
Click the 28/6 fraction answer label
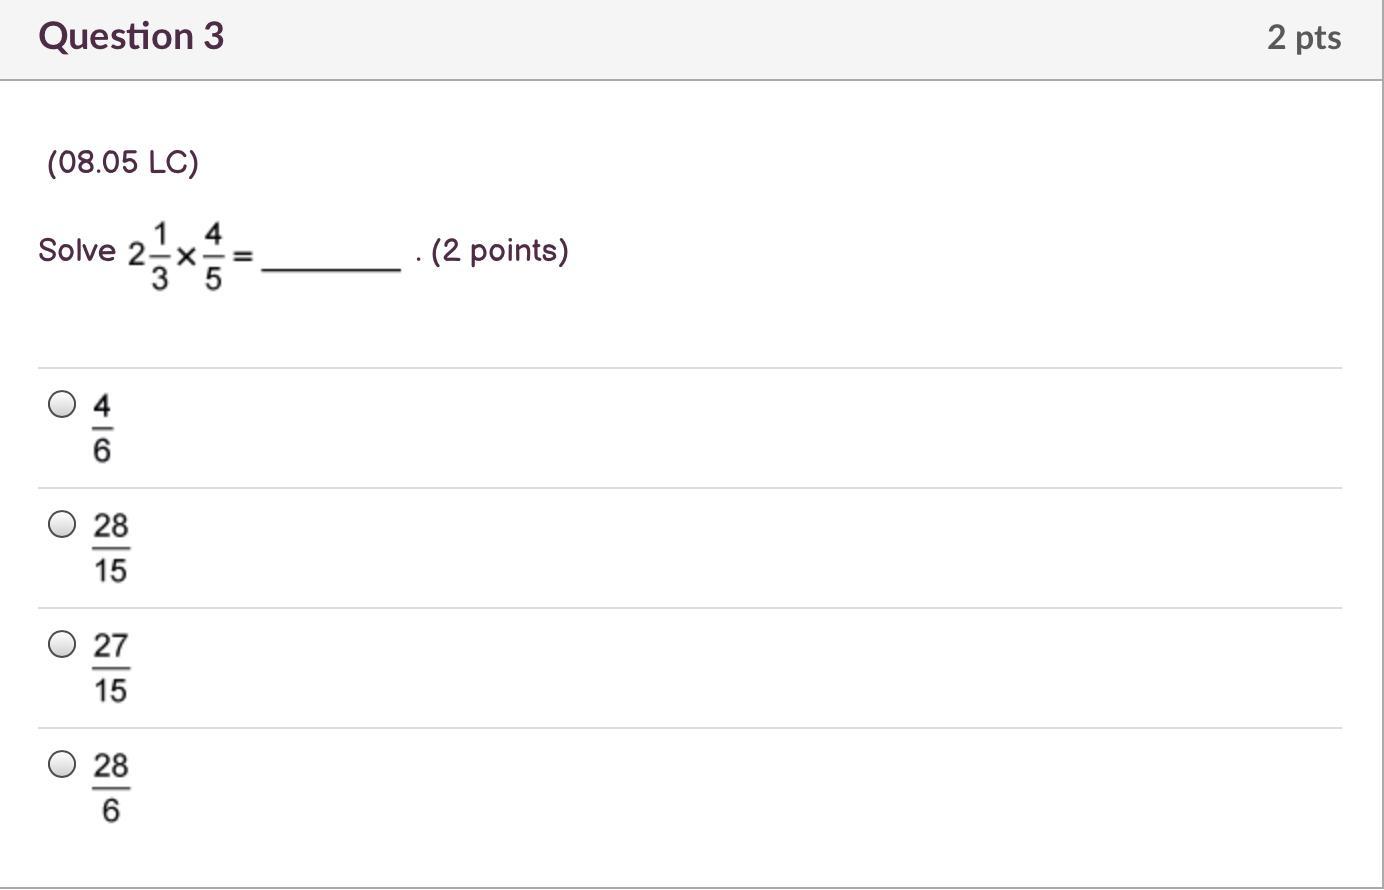[x=110, y=788]
